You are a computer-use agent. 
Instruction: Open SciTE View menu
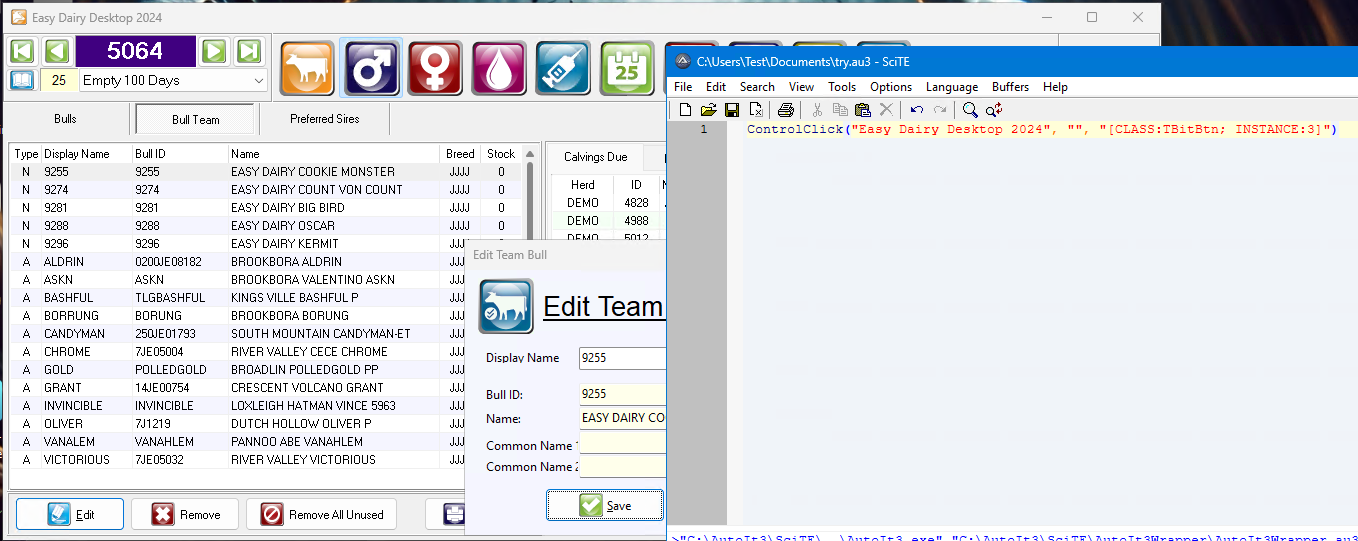pyautogui.click(x=801, y=87)
